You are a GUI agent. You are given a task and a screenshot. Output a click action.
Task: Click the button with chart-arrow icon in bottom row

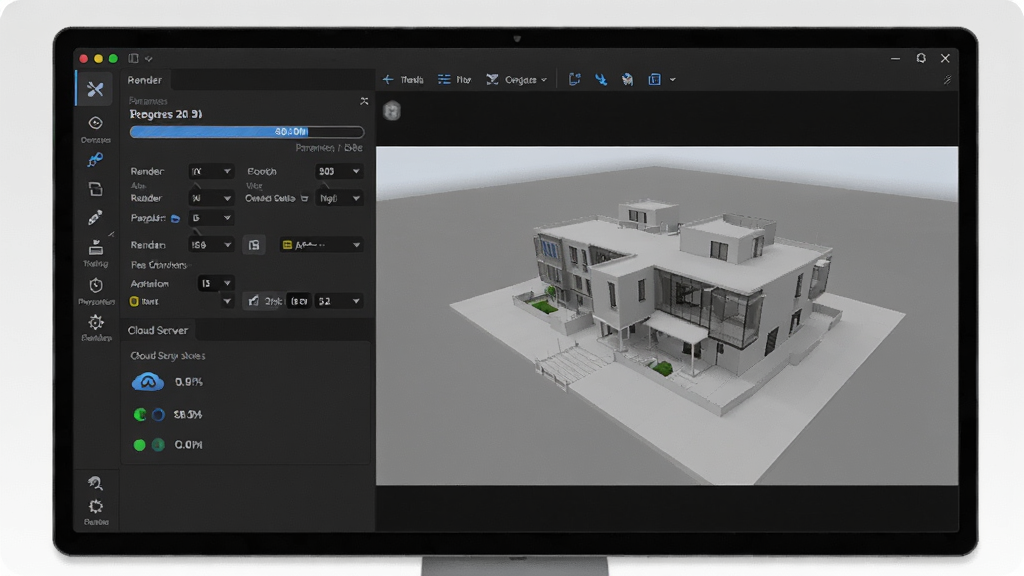click(263, 301)
